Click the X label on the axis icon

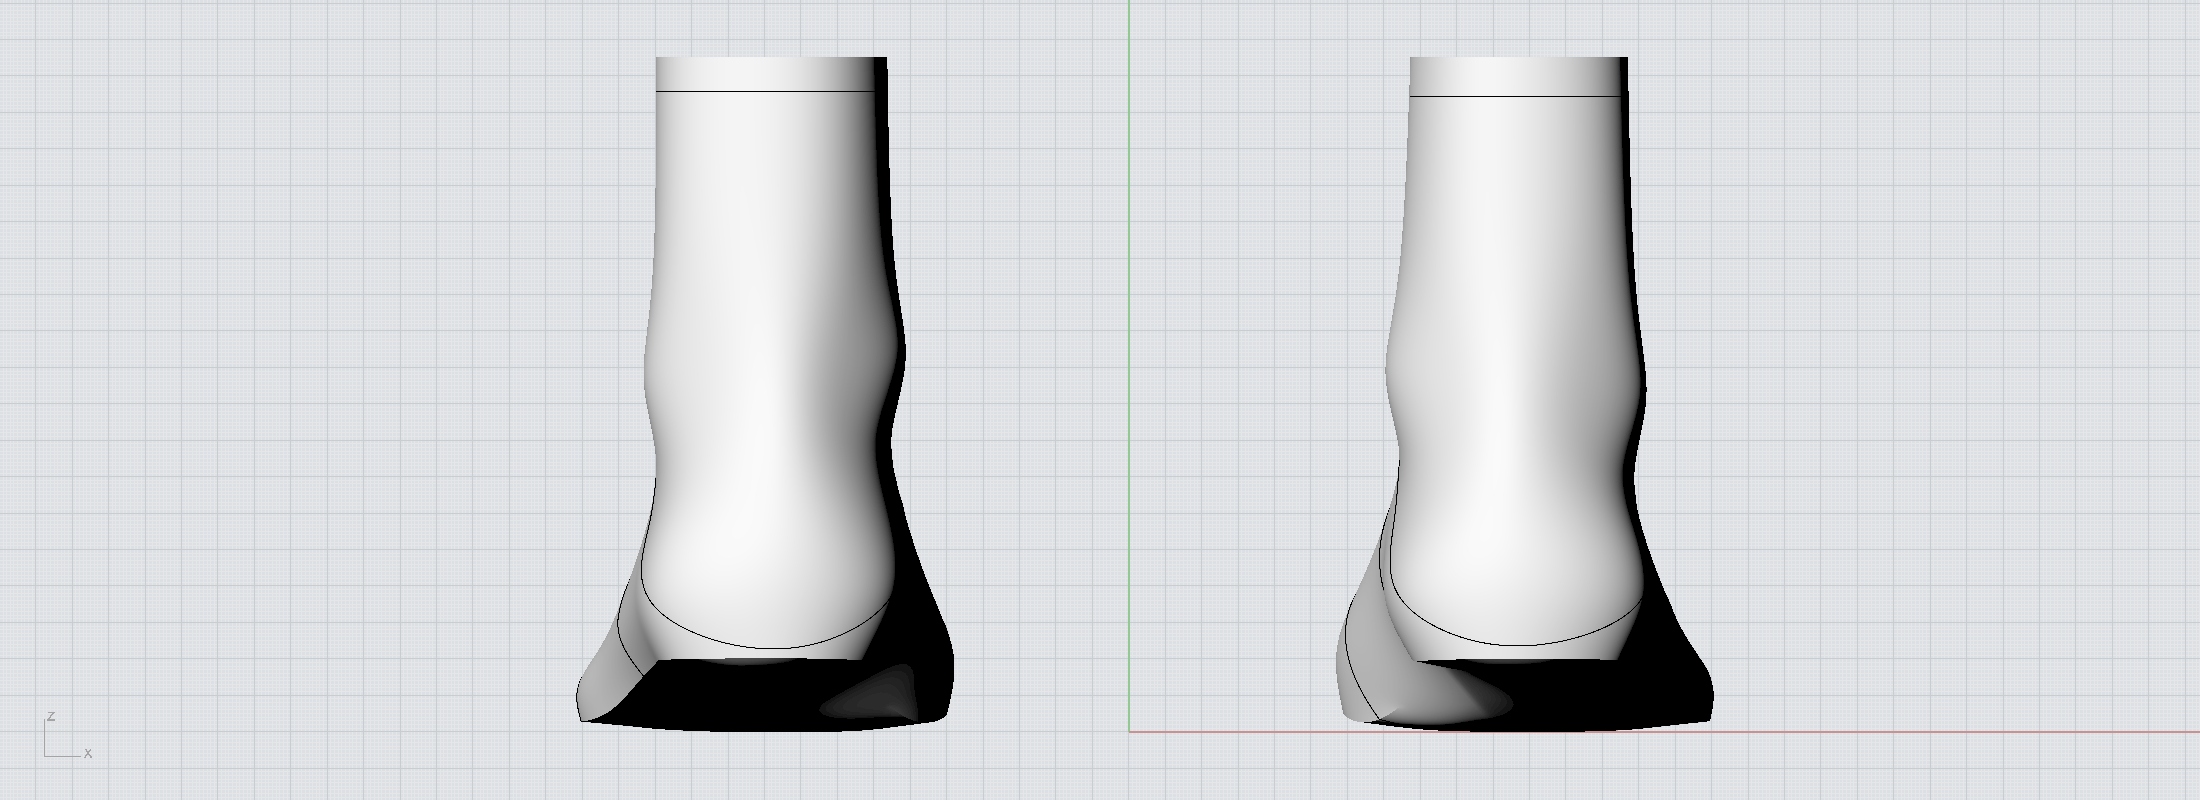pos(88,753)
